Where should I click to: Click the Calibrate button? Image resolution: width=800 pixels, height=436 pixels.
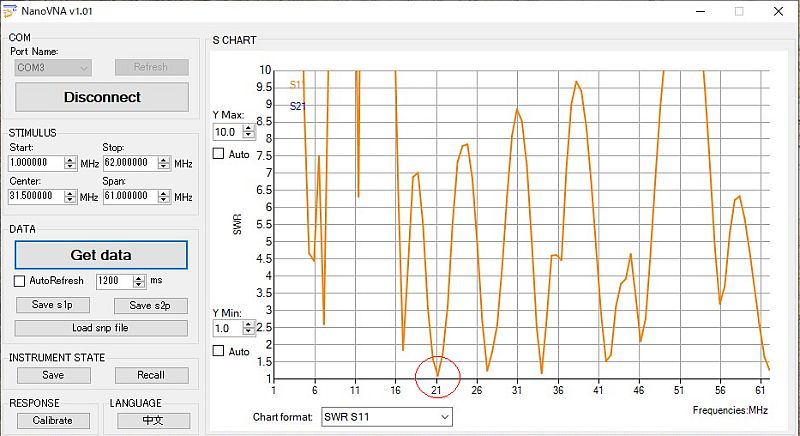point(52,420)
